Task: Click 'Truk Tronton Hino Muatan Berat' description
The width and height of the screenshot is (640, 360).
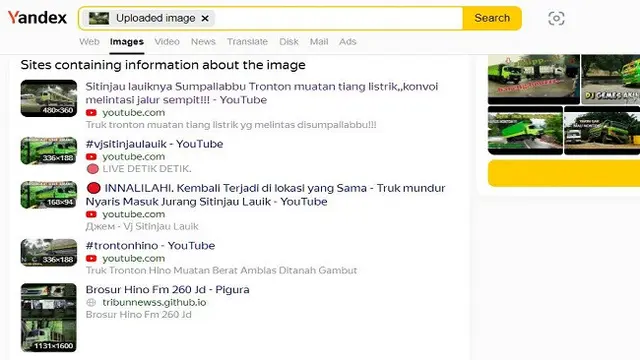Action: 221,270
